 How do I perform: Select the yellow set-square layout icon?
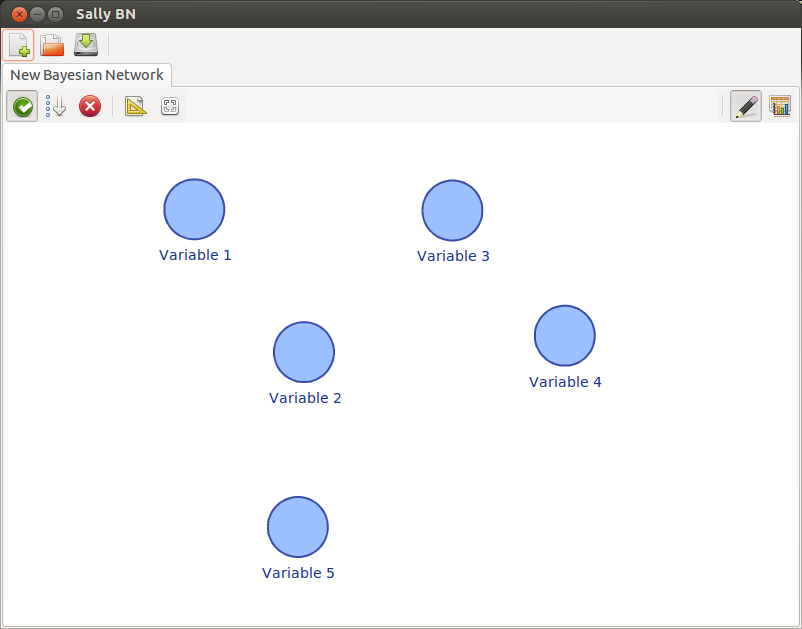pyautogui.click(x=136, y=106)
